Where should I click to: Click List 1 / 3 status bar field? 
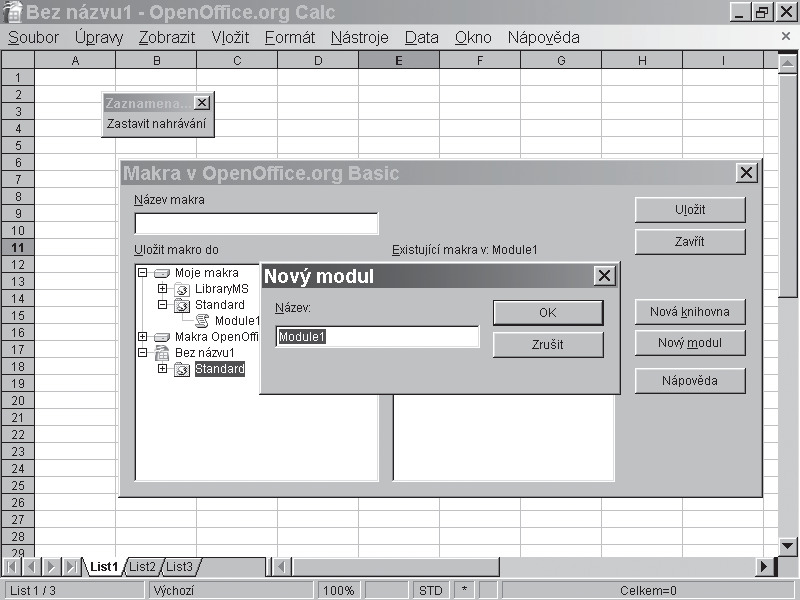click(73, 590)
